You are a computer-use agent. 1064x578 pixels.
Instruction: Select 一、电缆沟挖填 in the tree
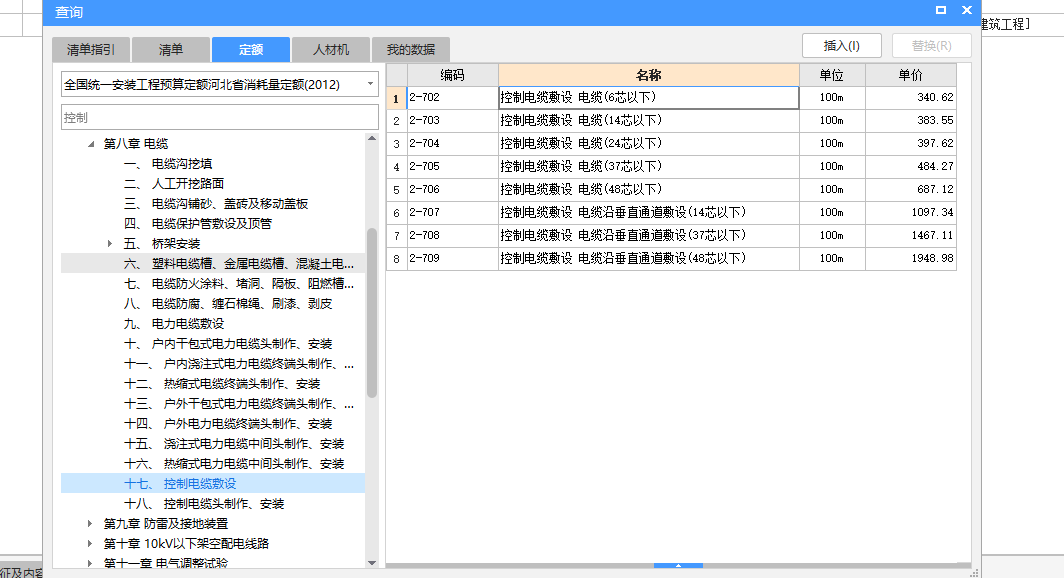click(x=168, y=163)
